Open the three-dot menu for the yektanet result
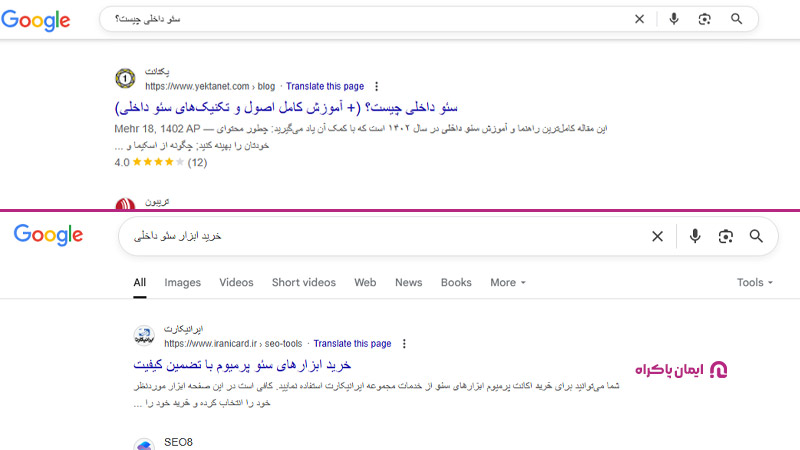Screen dimensions: 800x450 point(377,86)
